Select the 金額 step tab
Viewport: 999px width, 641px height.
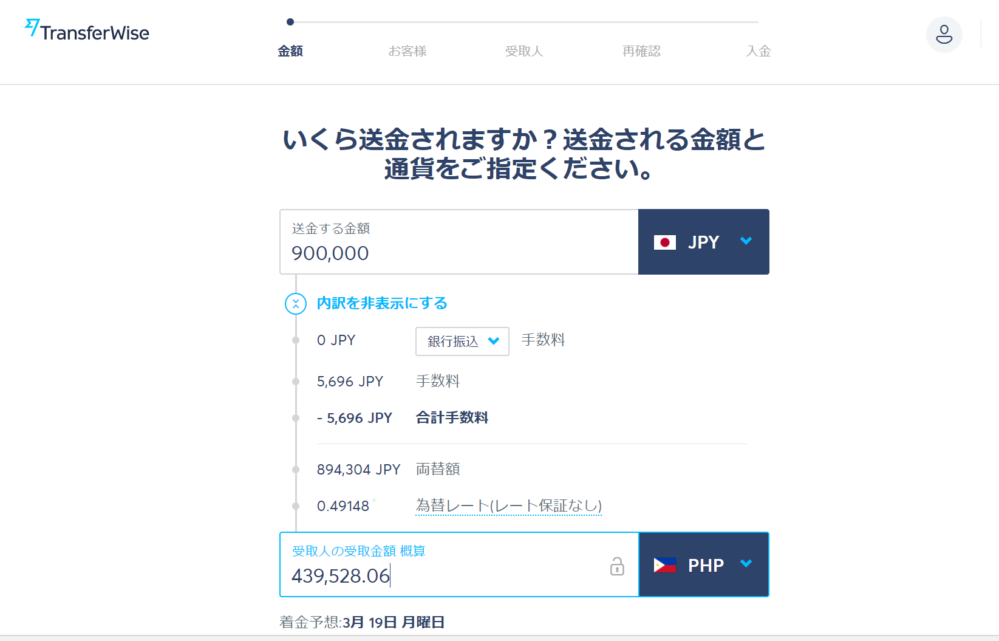(x=290, y=51)
